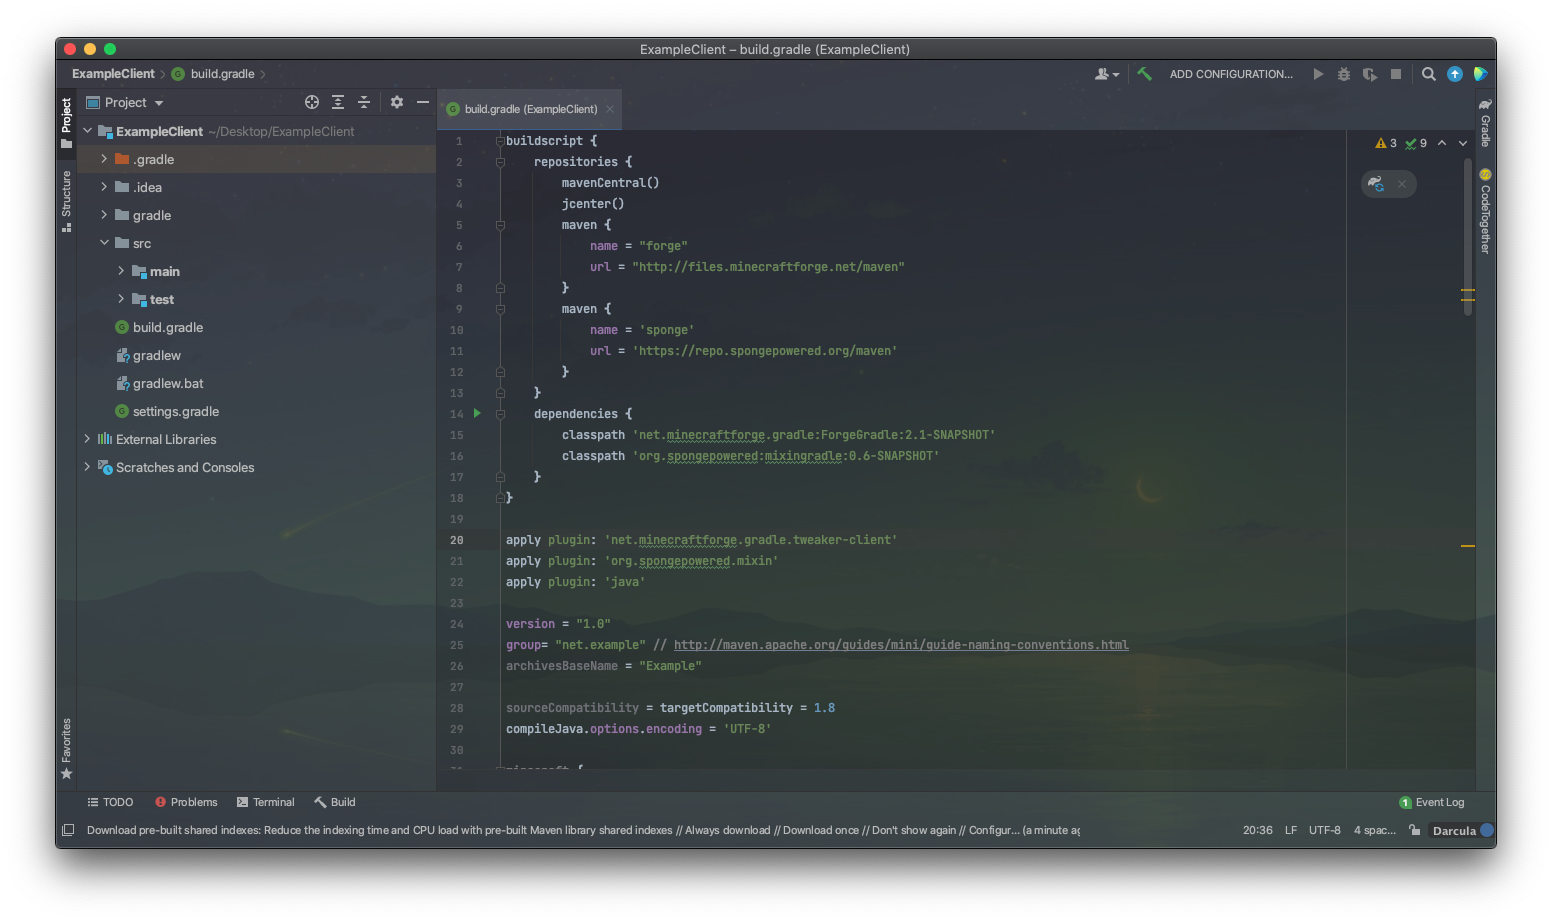Expand the main source folder

click(121, 271)
